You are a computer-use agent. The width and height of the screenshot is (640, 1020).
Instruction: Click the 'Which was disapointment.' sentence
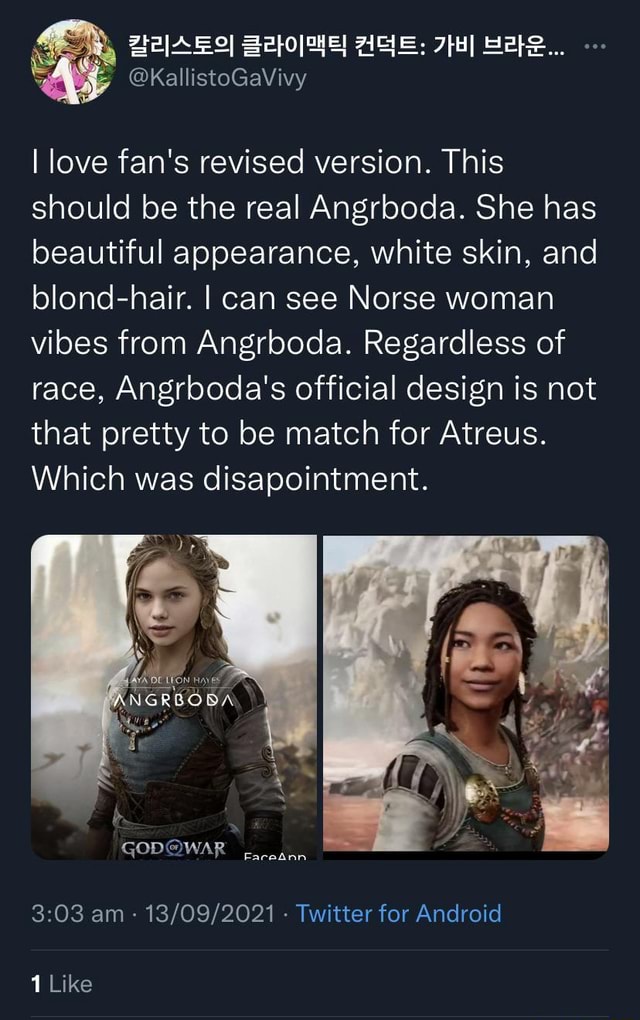(230, 479)
